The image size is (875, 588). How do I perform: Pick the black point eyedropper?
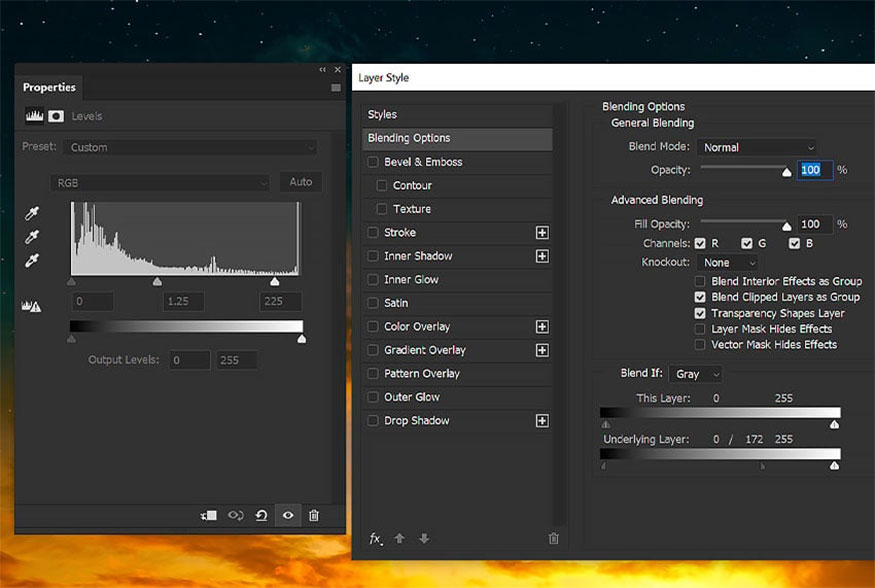32,213
